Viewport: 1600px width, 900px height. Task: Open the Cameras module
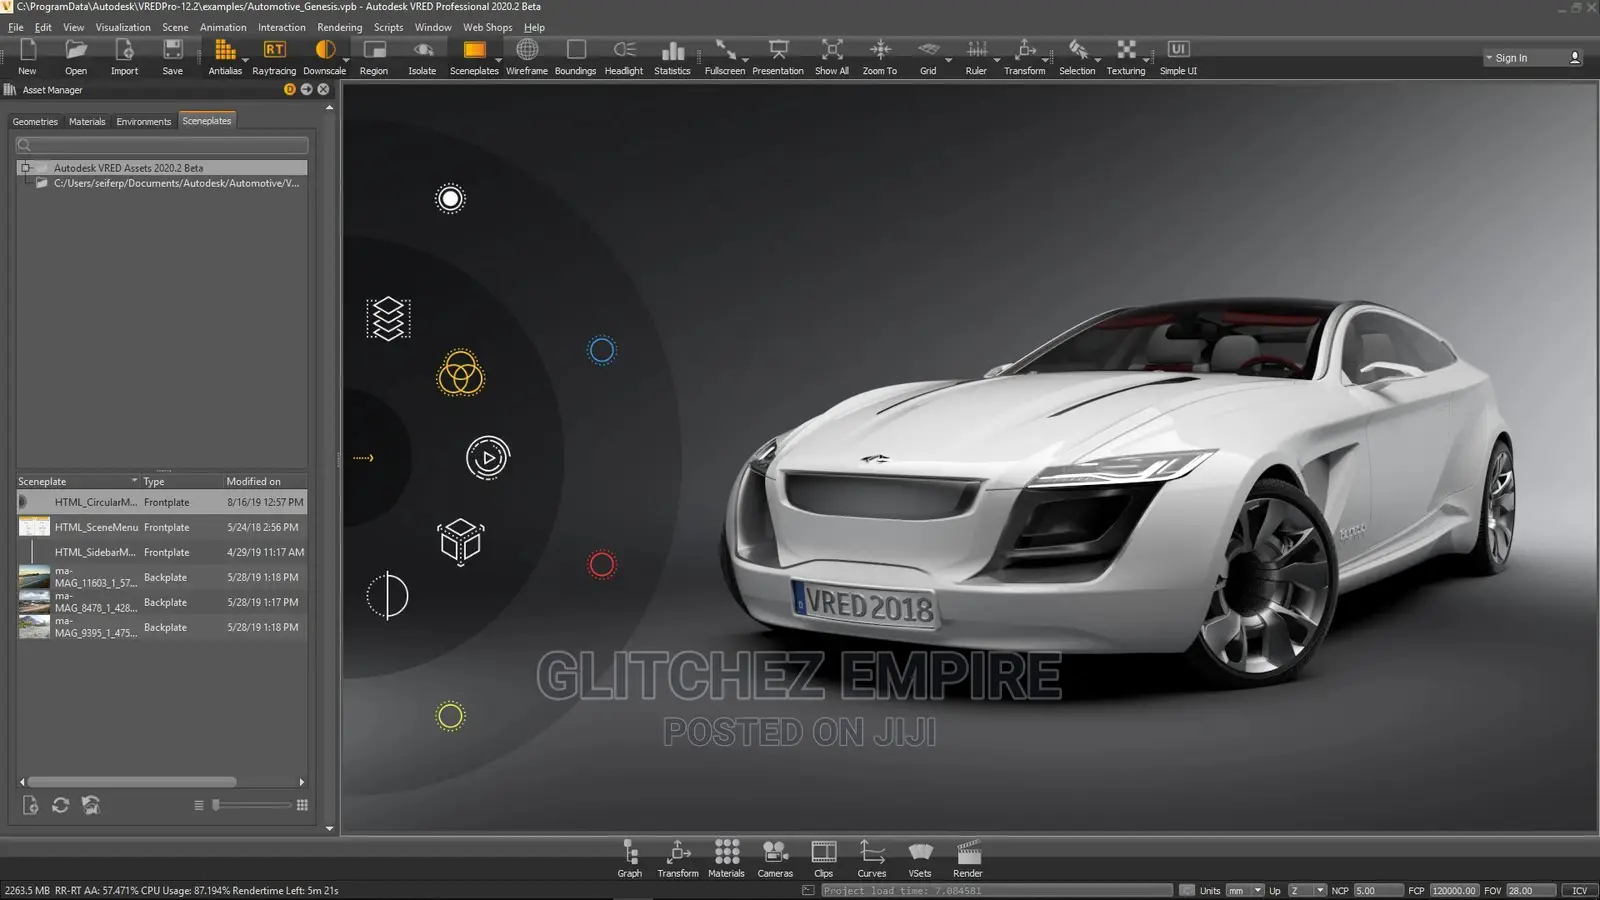775,859
